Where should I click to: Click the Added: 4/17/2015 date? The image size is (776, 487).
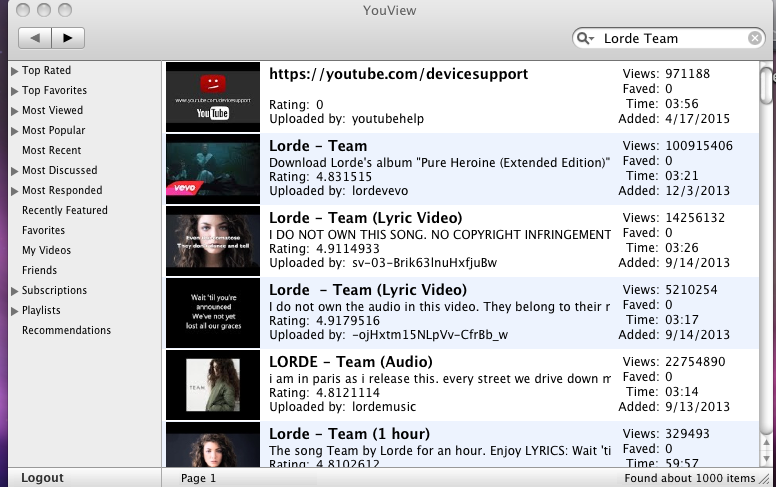coord(697,119)
